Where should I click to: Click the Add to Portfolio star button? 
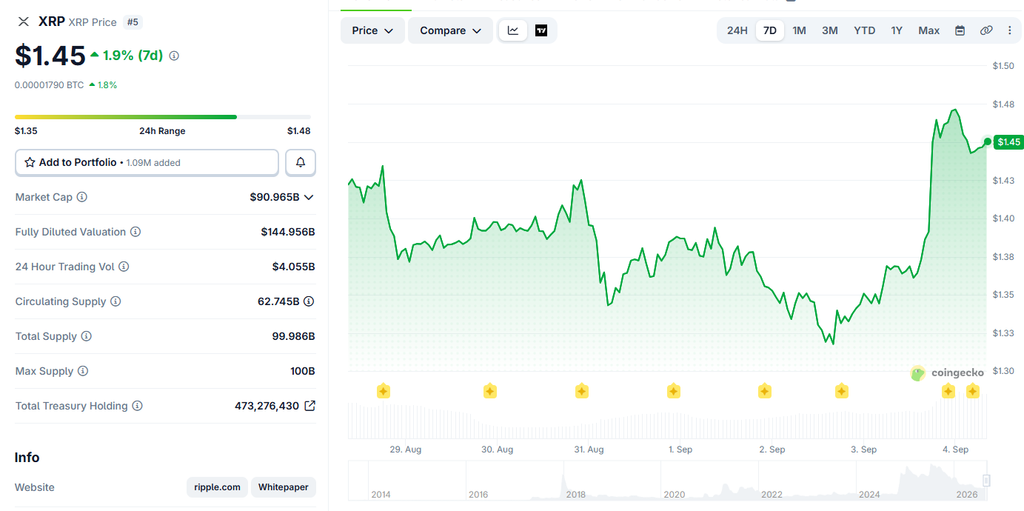tap(147, 163)
